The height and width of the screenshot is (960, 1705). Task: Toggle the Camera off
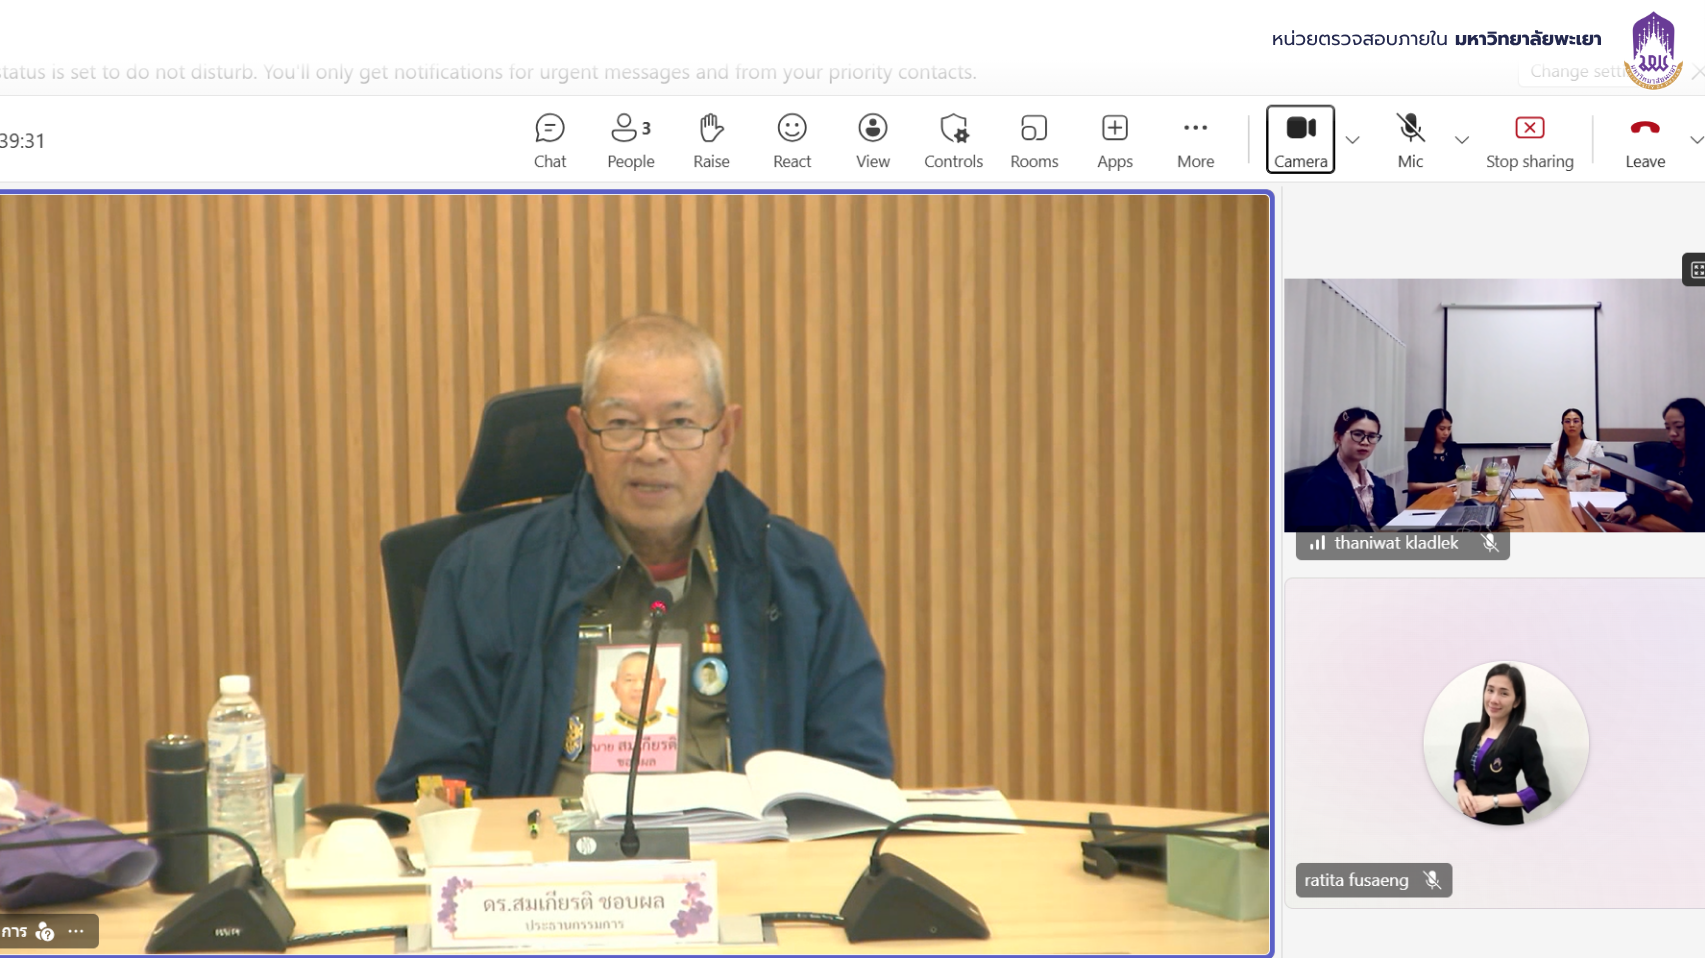click(x=1300, y=139)
